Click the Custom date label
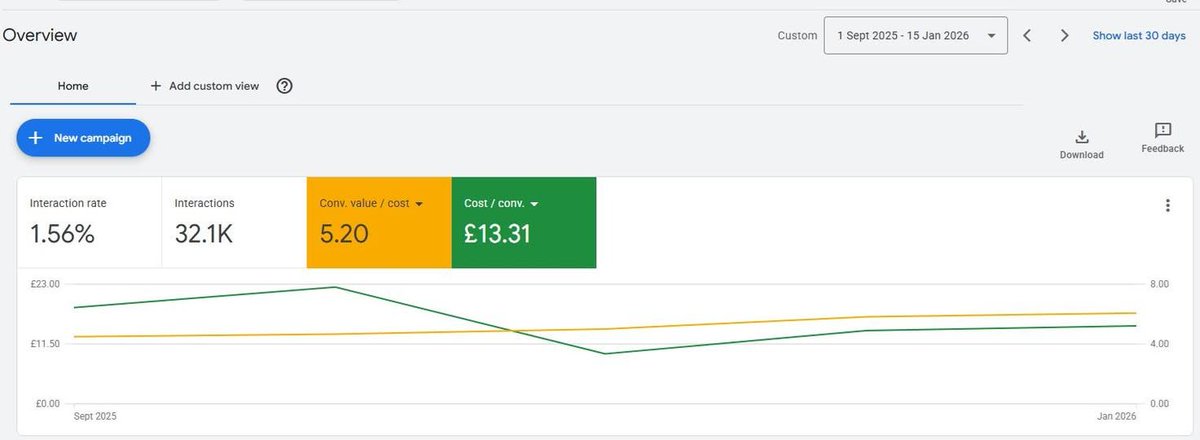Viewport: 1200px width, 440px height. coord(797,36)
